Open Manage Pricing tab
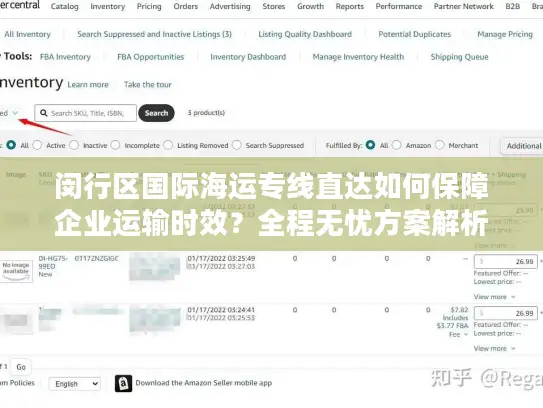543x408 pixels. 505,34
